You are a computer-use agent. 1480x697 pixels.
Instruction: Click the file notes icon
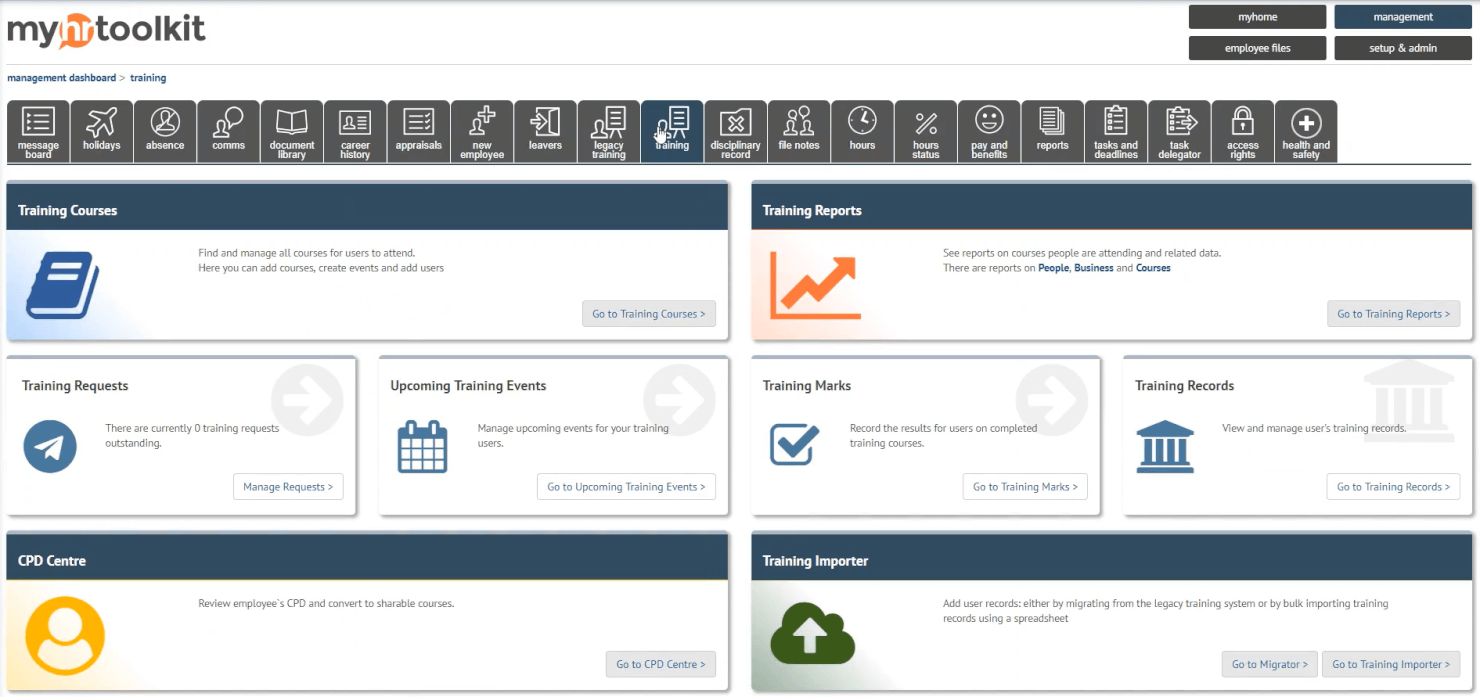coord(798,130)
